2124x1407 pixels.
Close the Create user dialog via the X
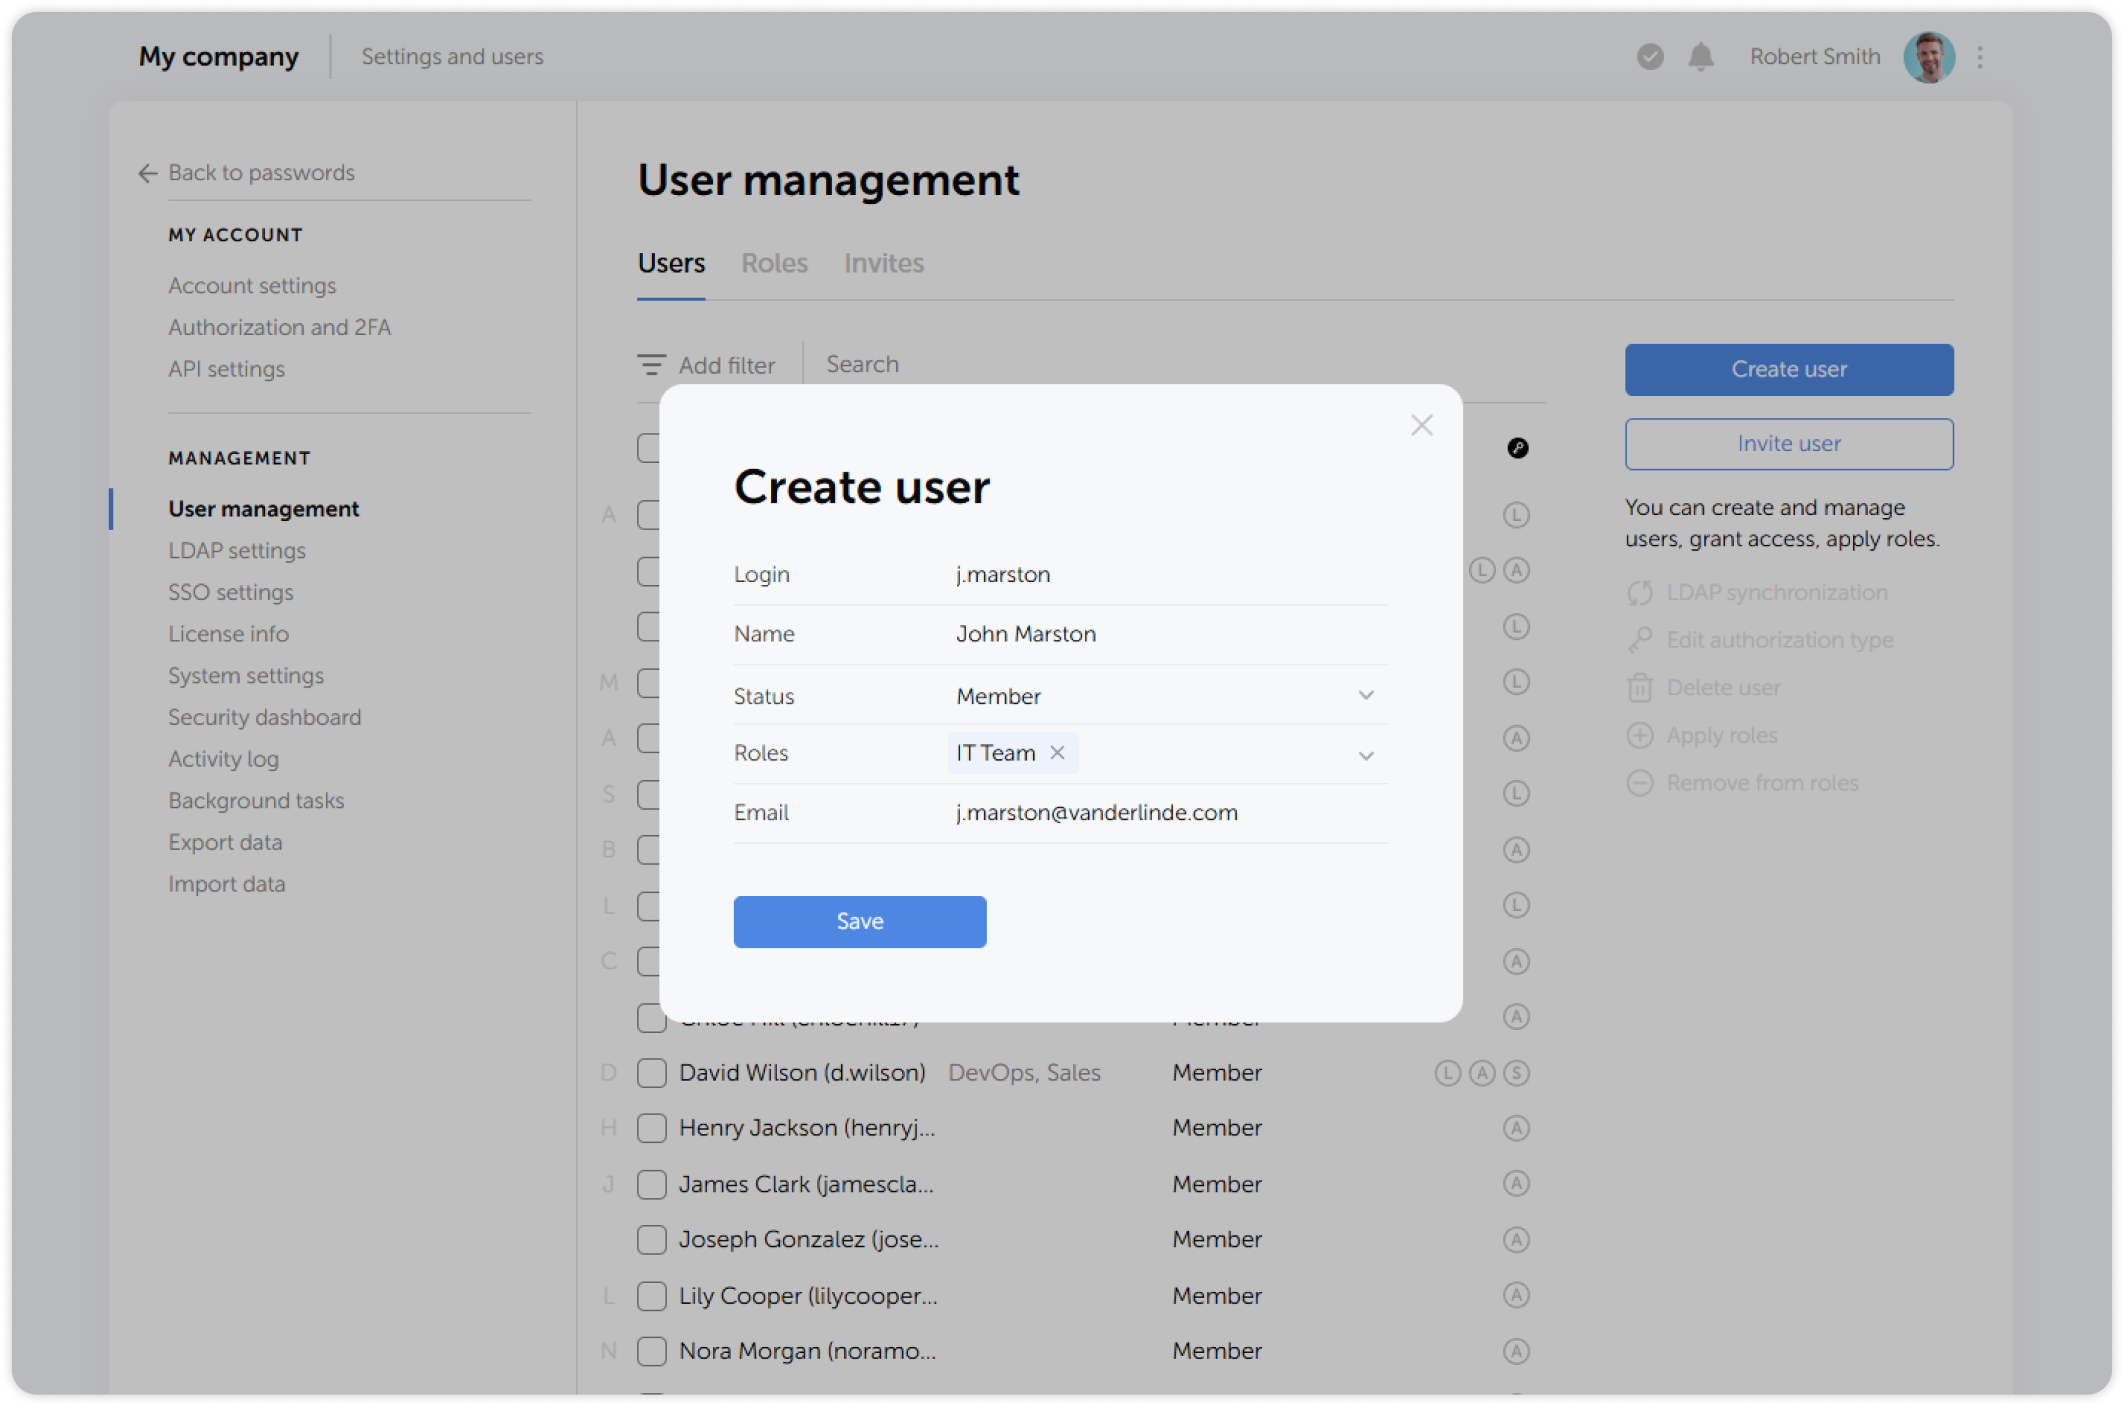coord(1421,425)
